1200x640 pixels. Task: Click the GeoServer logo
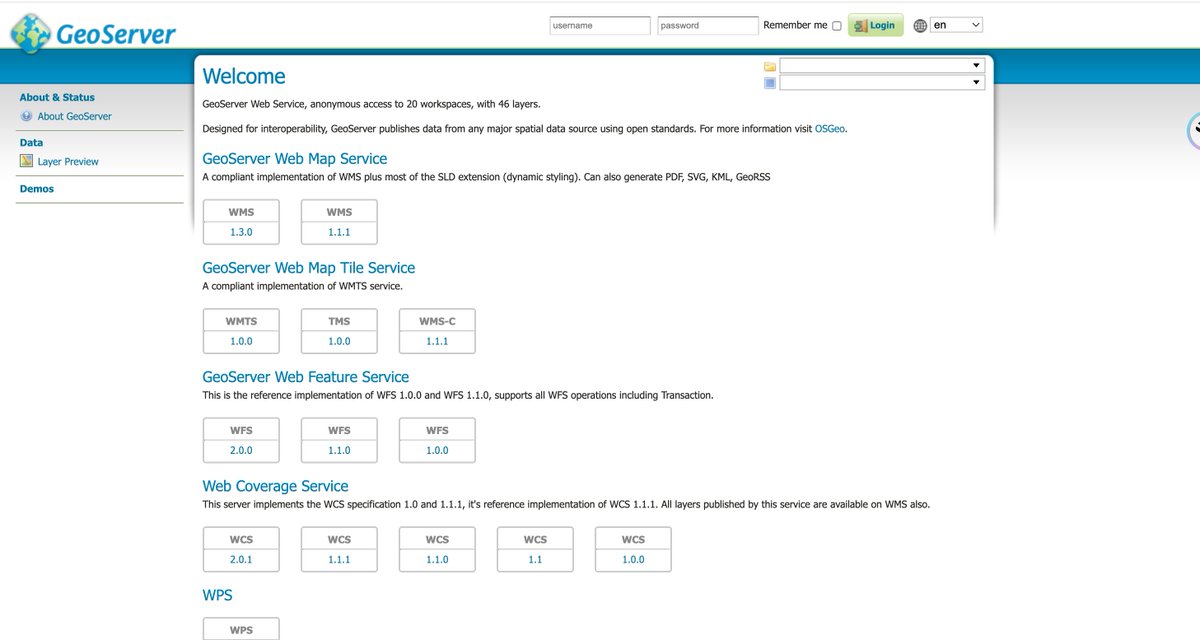(93, 32)
